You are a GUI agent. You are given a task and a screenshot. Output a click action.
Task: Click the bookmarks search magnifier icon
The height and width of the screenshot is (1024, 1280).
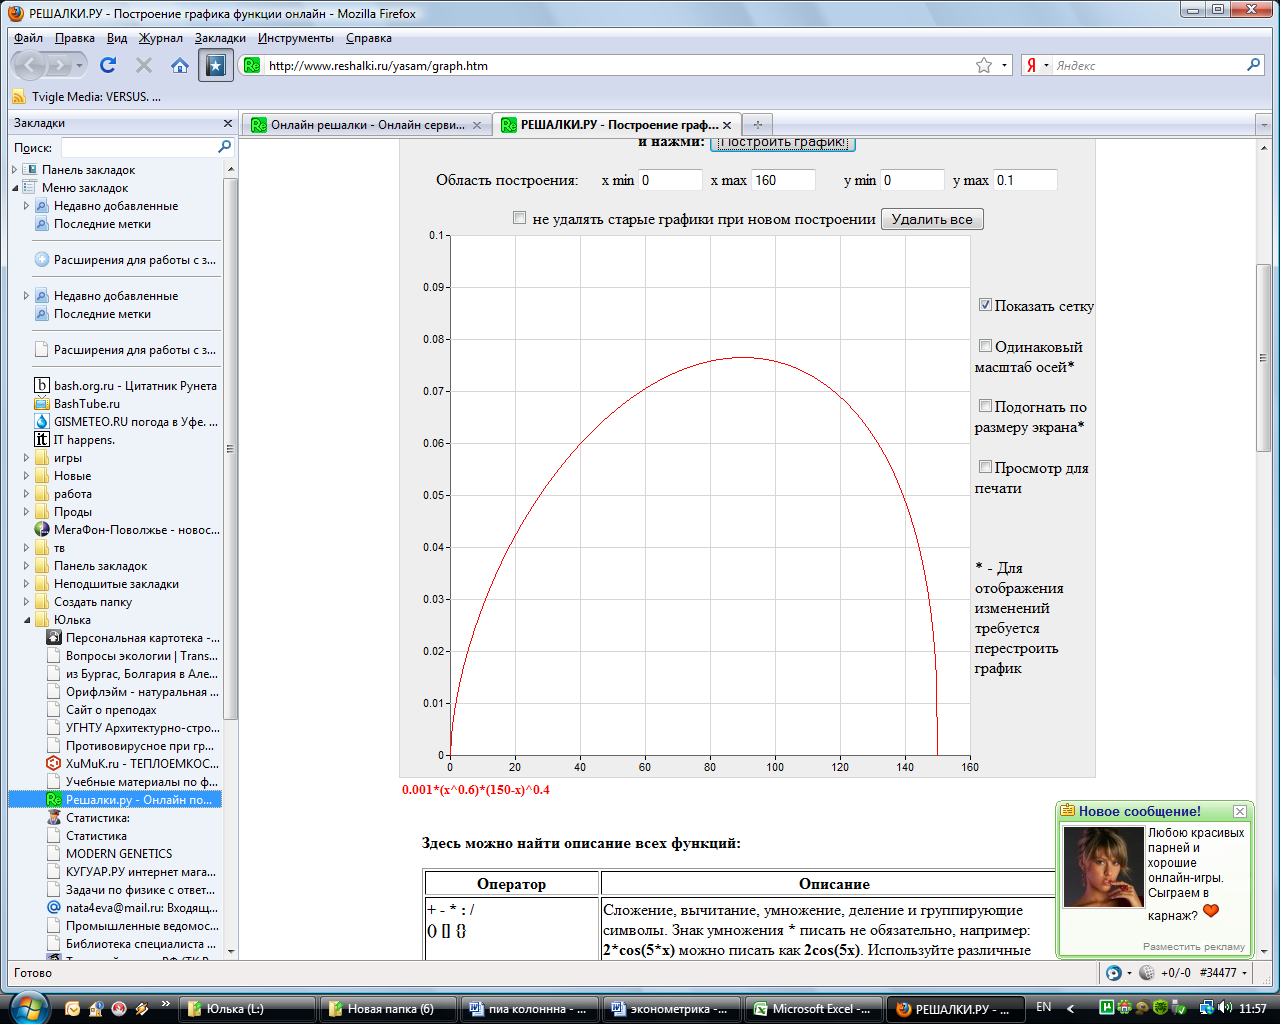(224, 147)
